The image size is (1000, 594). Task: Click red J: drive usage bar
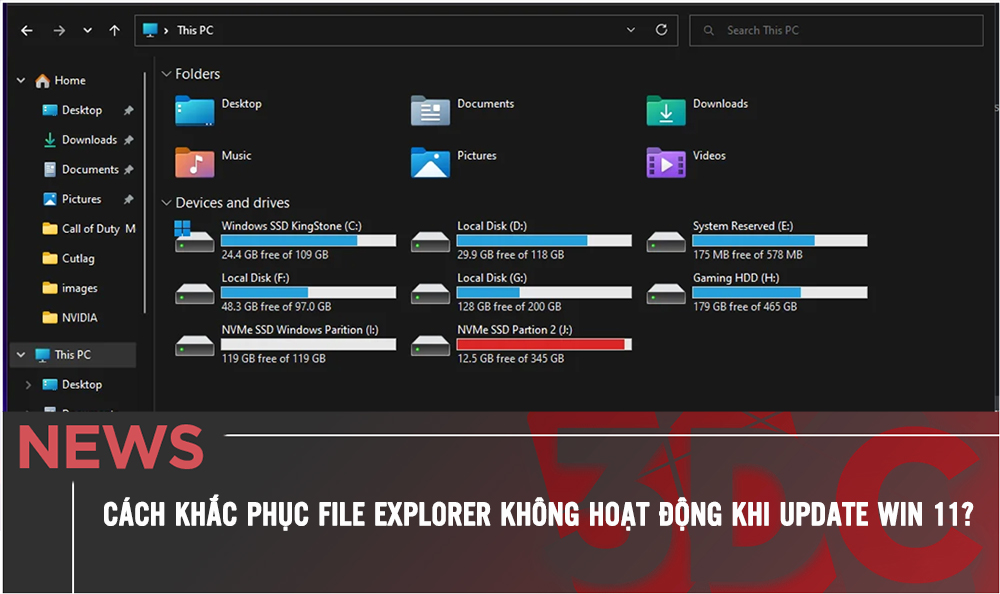[x=544, y=345]
